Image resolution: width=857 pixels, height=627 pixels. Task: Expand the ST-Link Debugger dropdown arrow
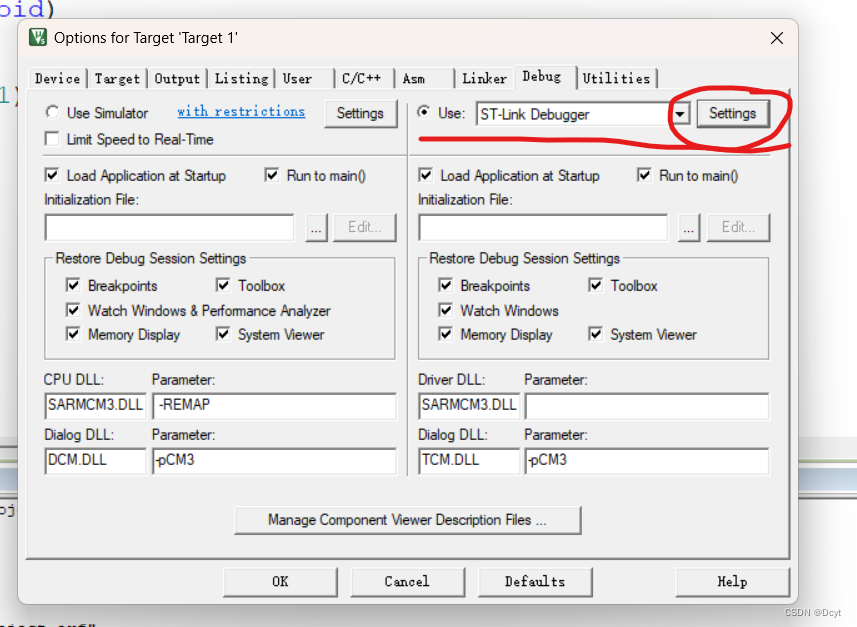coord(680,114)
